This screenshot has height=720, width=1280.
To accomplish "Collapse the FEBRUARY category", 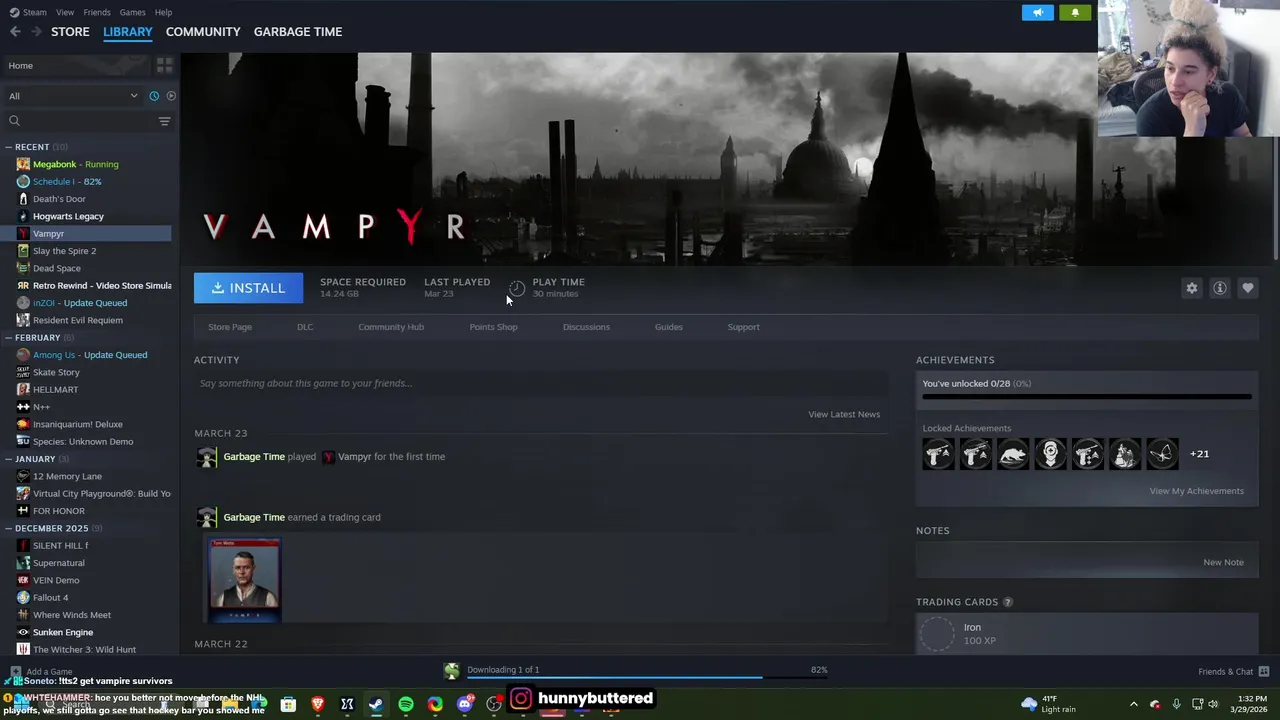I will [x=9, y=338].
